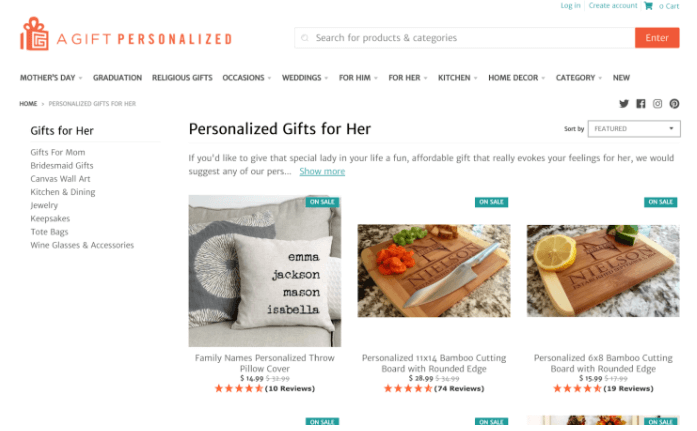This screenshot has height=431, width=697.
Task: Click star rating under Throw Pillow Cover
Action: 239,388
